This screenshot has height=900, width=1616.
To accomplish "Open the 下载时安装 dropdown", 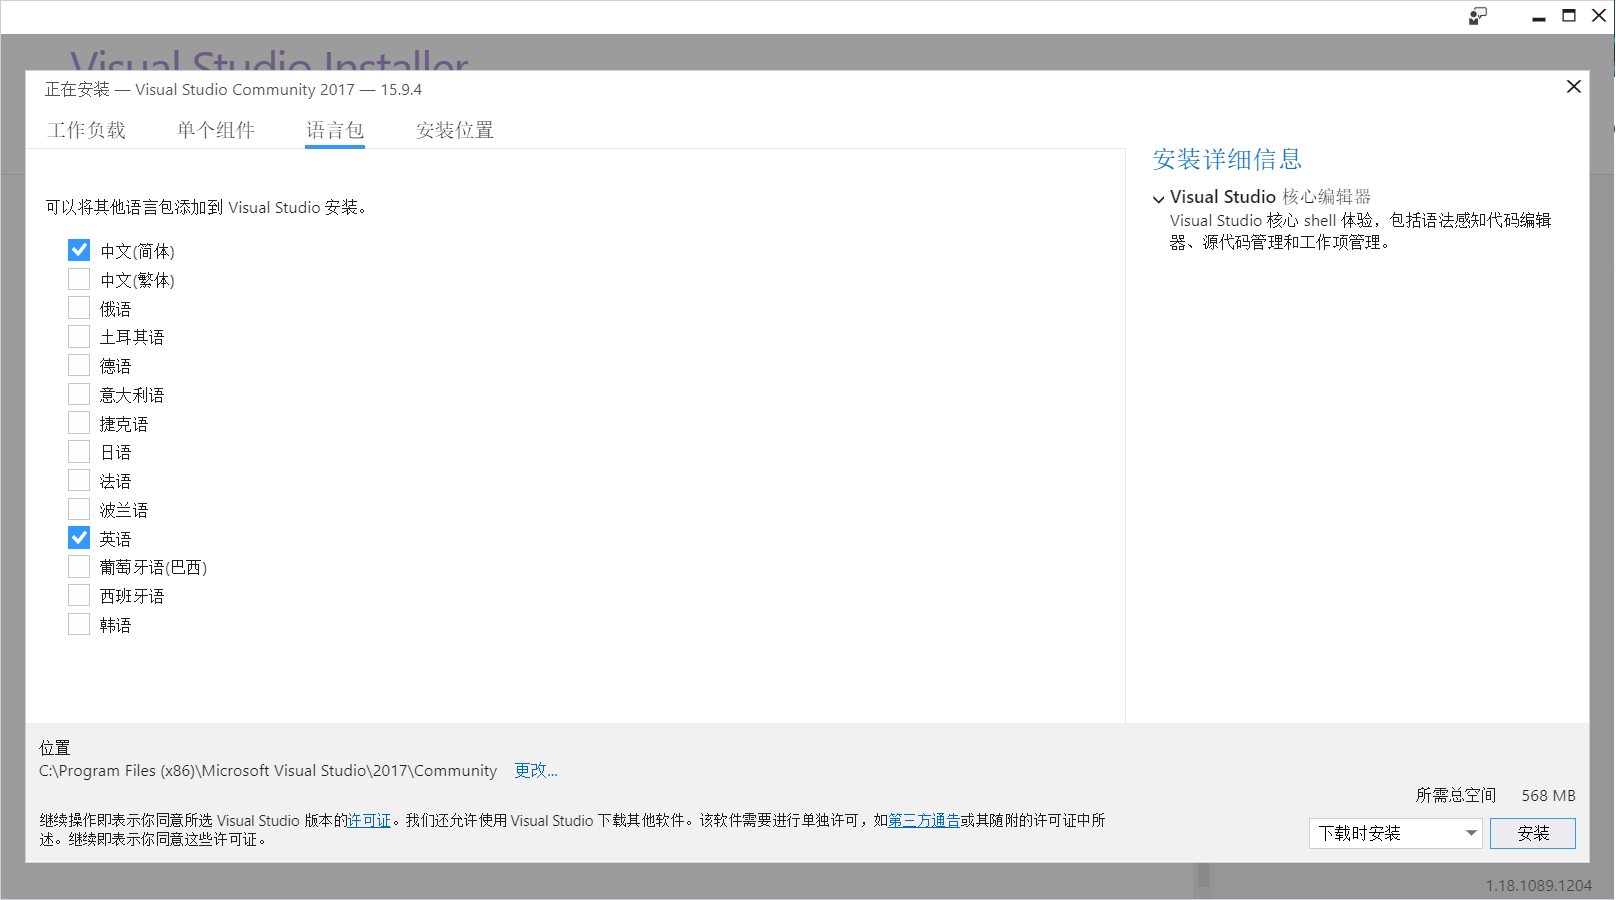I will [1395, 833].
